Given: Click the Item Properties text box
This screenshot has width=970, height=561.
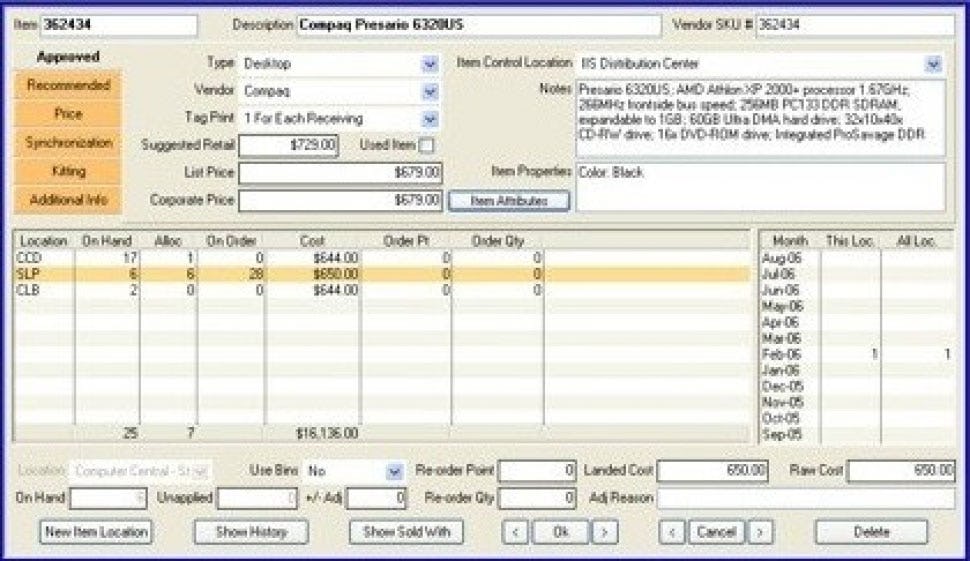Looking at the screenshot, I should coord(760,187).
